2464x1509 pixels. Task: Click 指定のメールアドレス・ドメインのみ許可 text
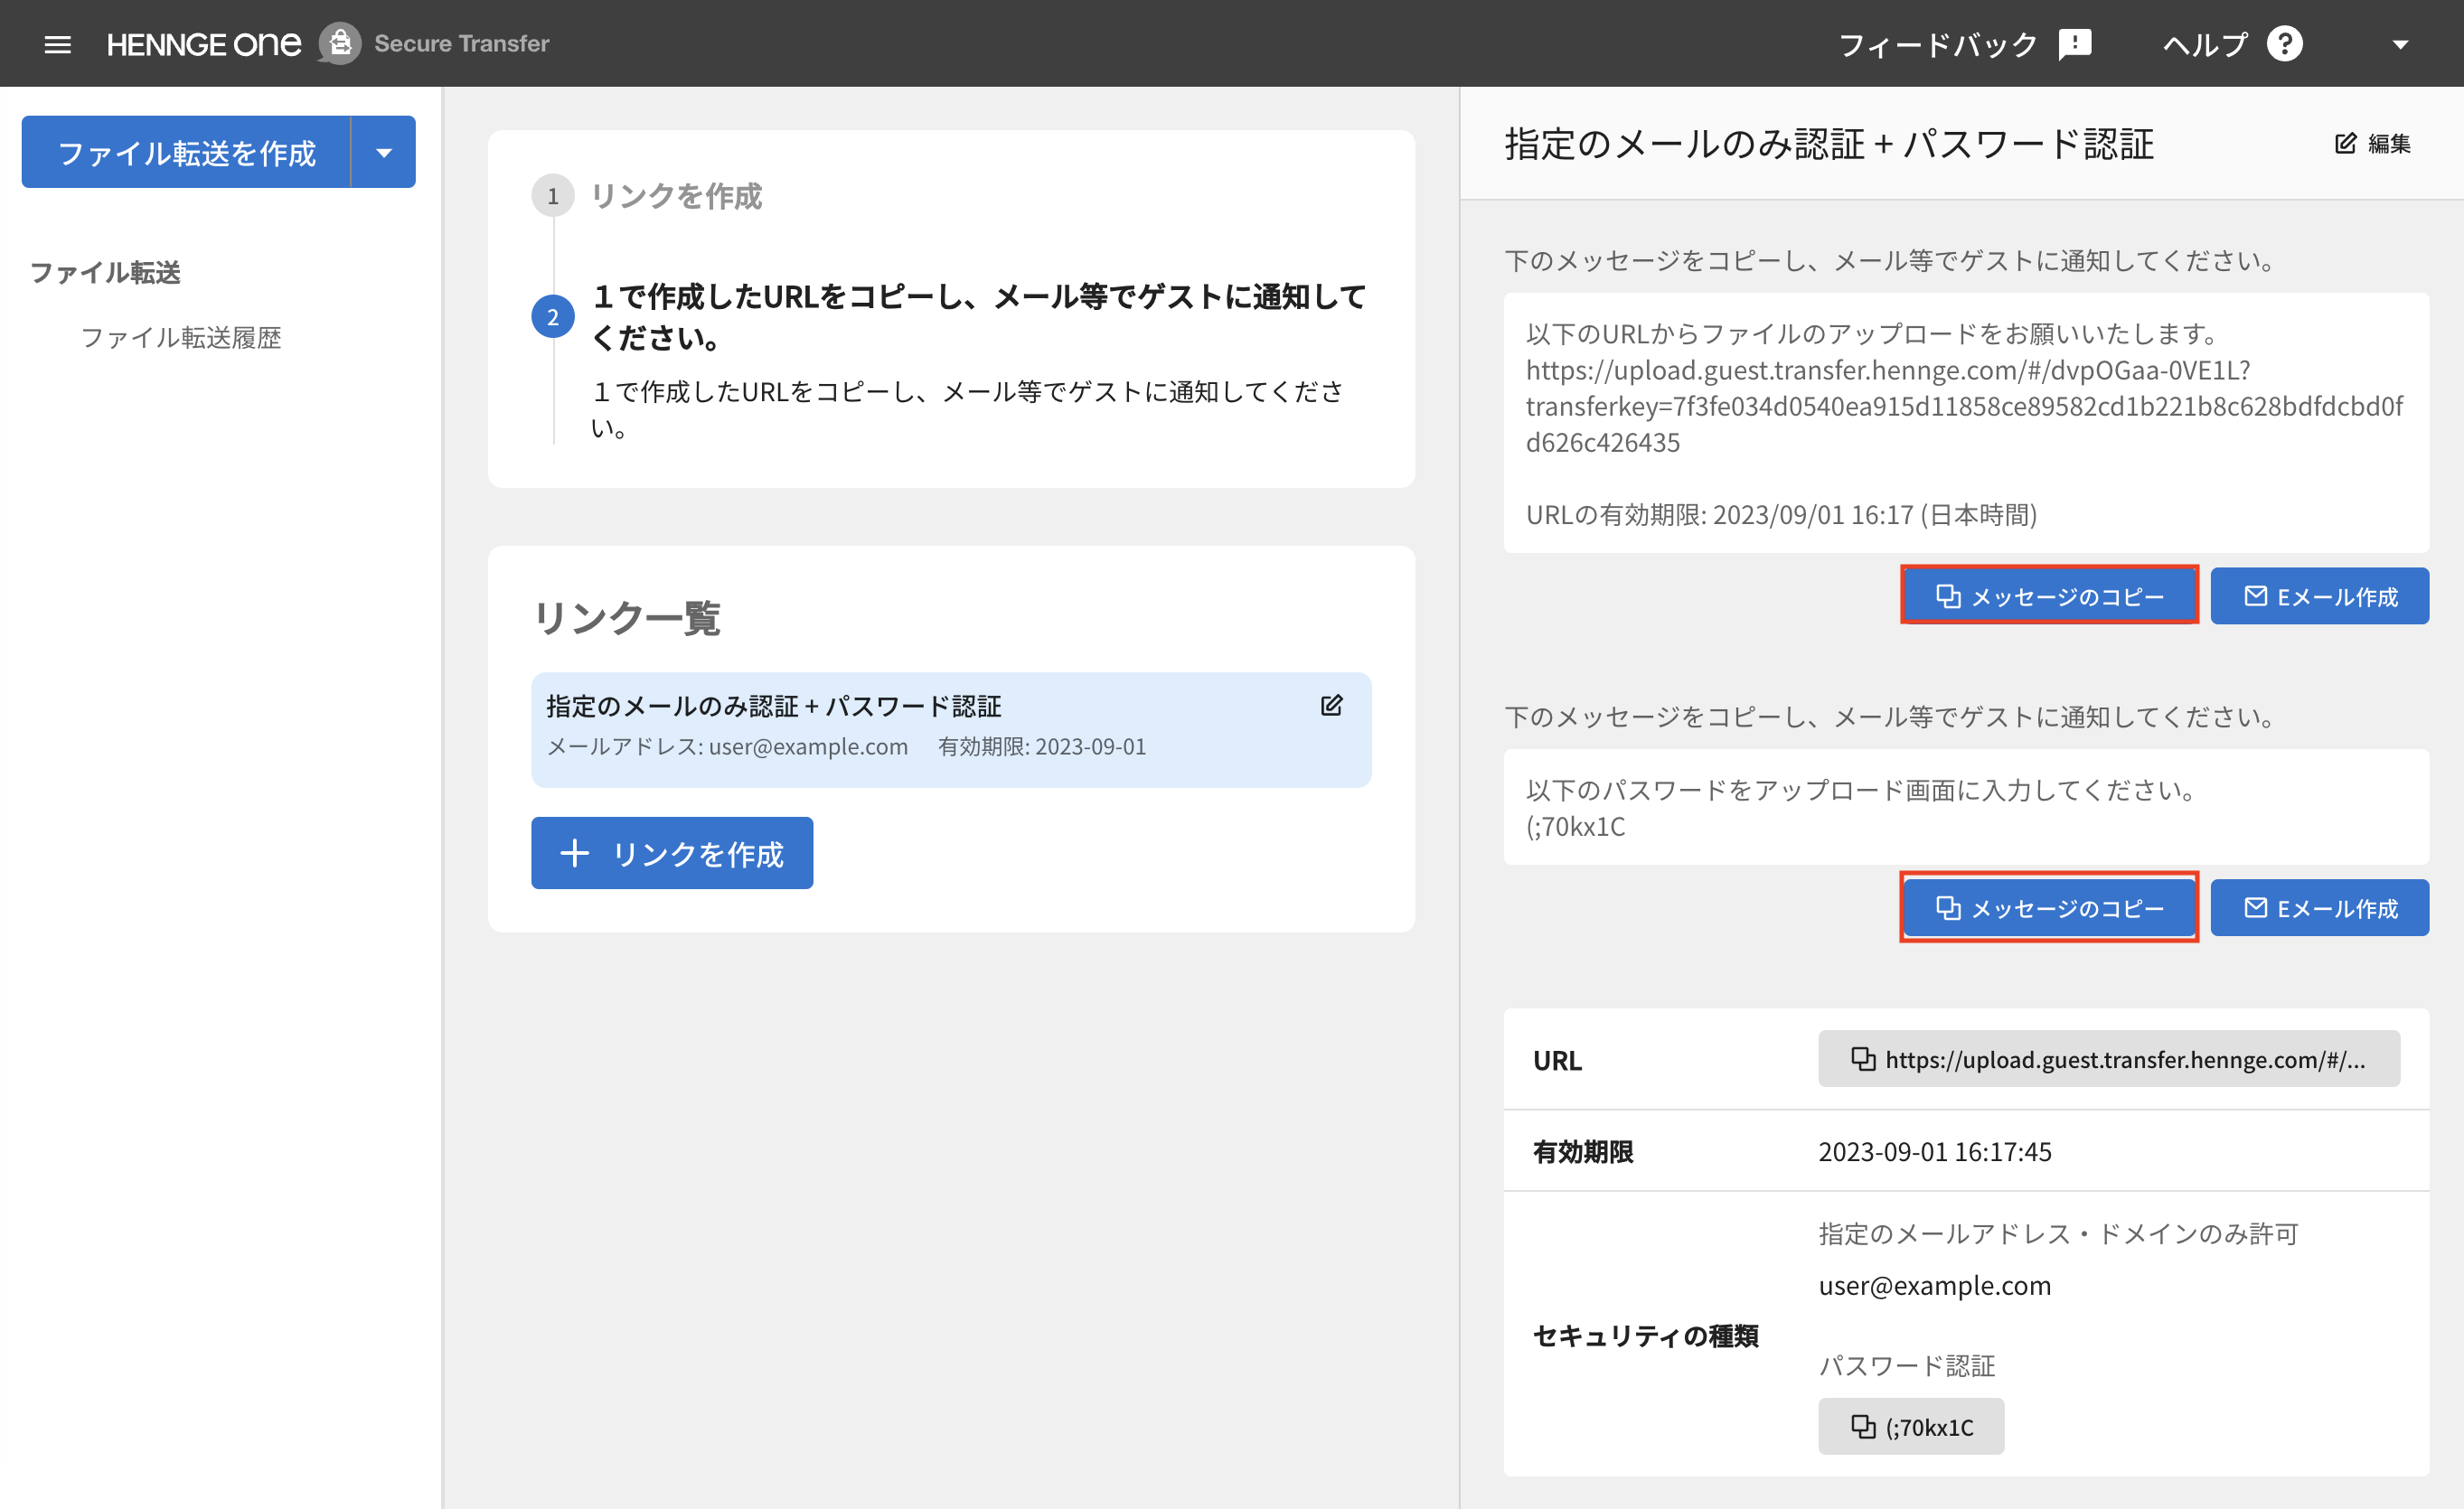click(2059, 1233)
